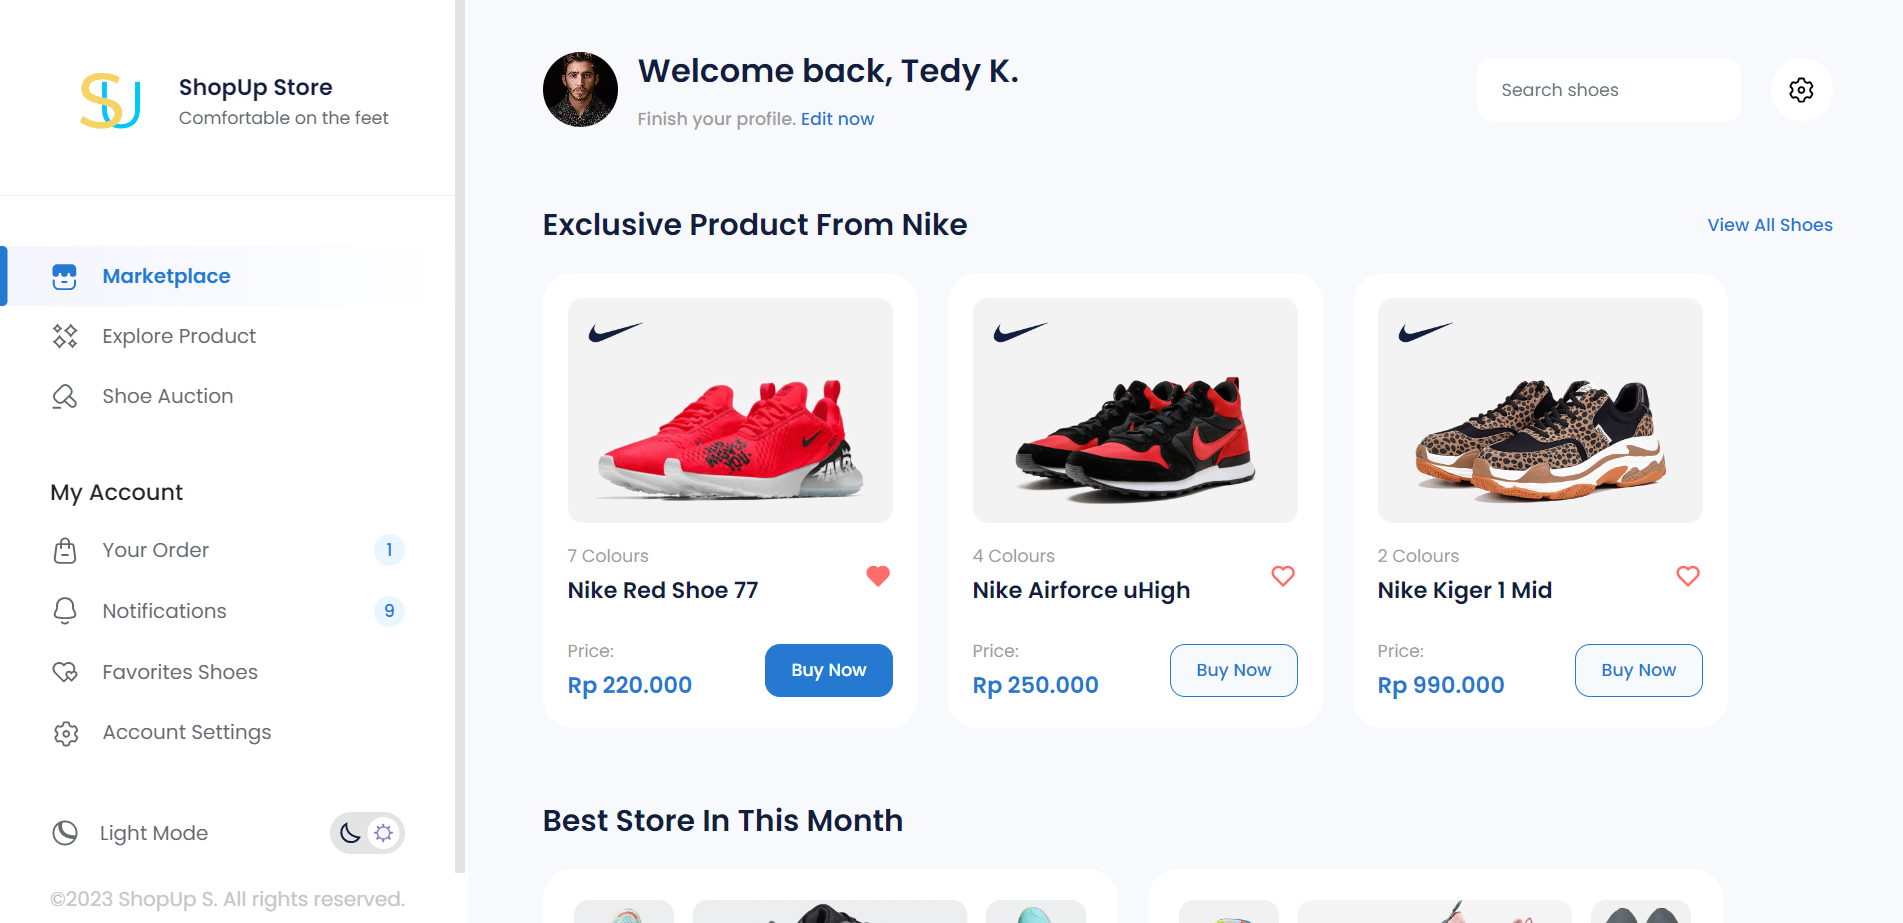The image size is (1903, 923).
Task: Click the View All Shoes link
Action: (1769, 225)
